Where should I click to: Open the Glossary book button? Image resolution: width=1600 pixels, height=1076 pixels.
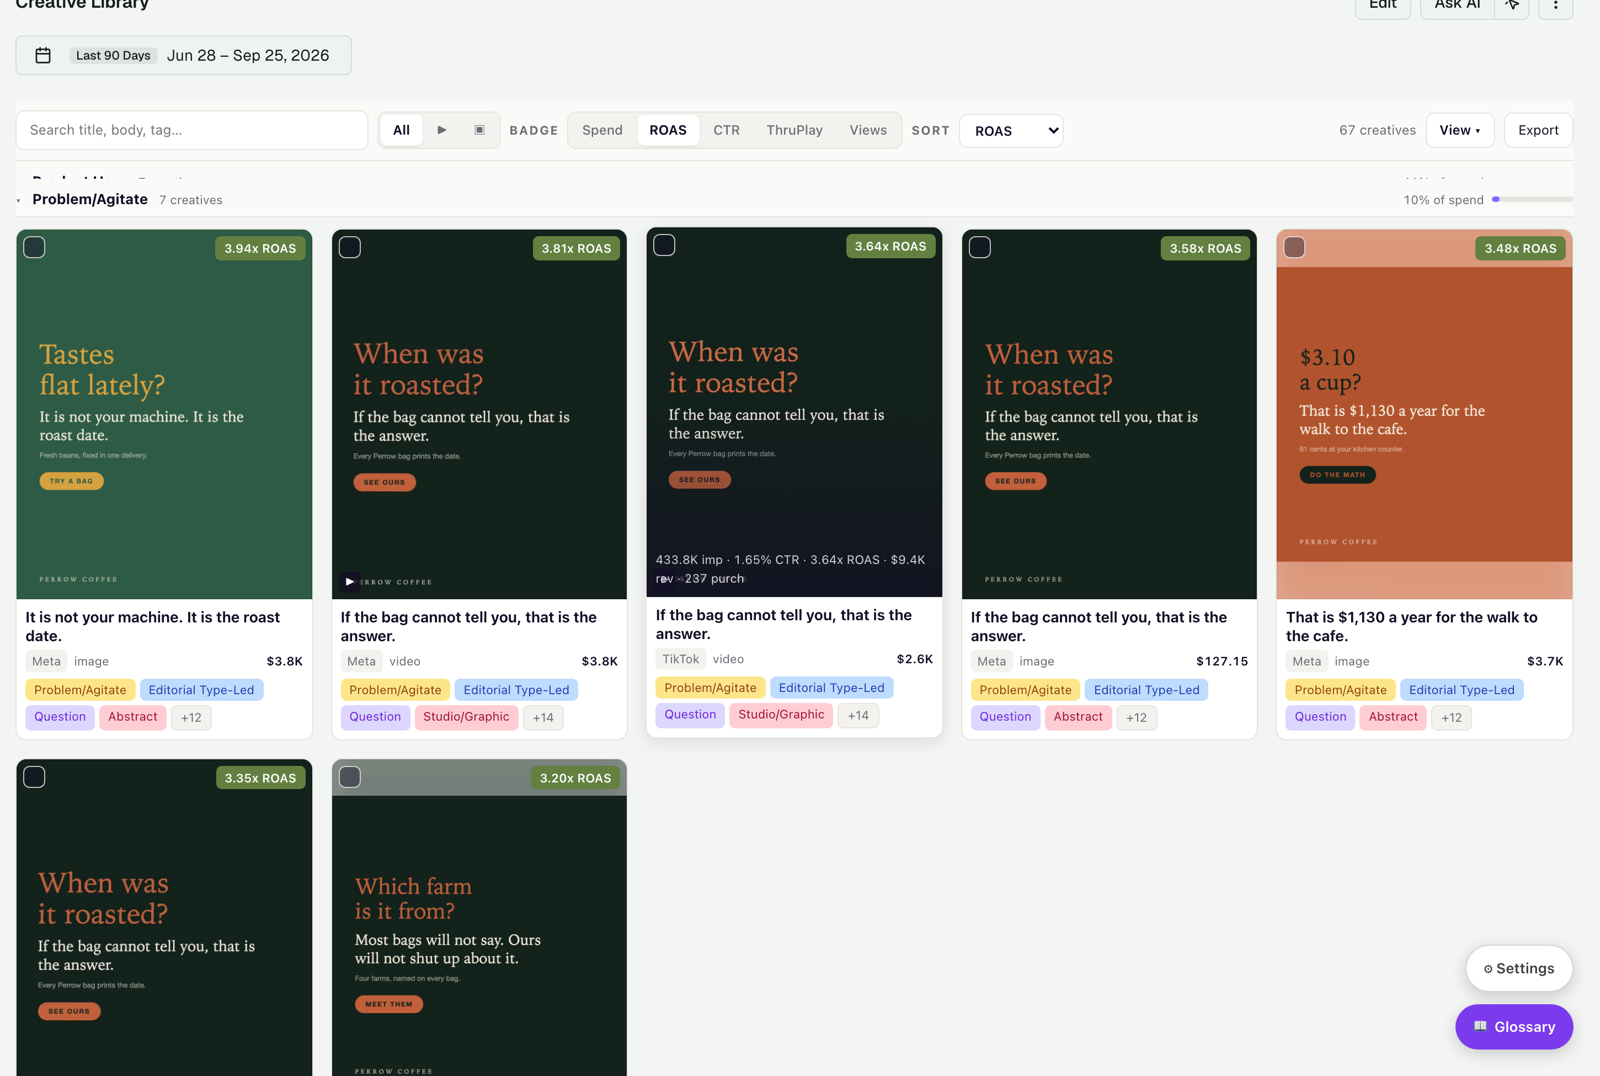1514,1027
